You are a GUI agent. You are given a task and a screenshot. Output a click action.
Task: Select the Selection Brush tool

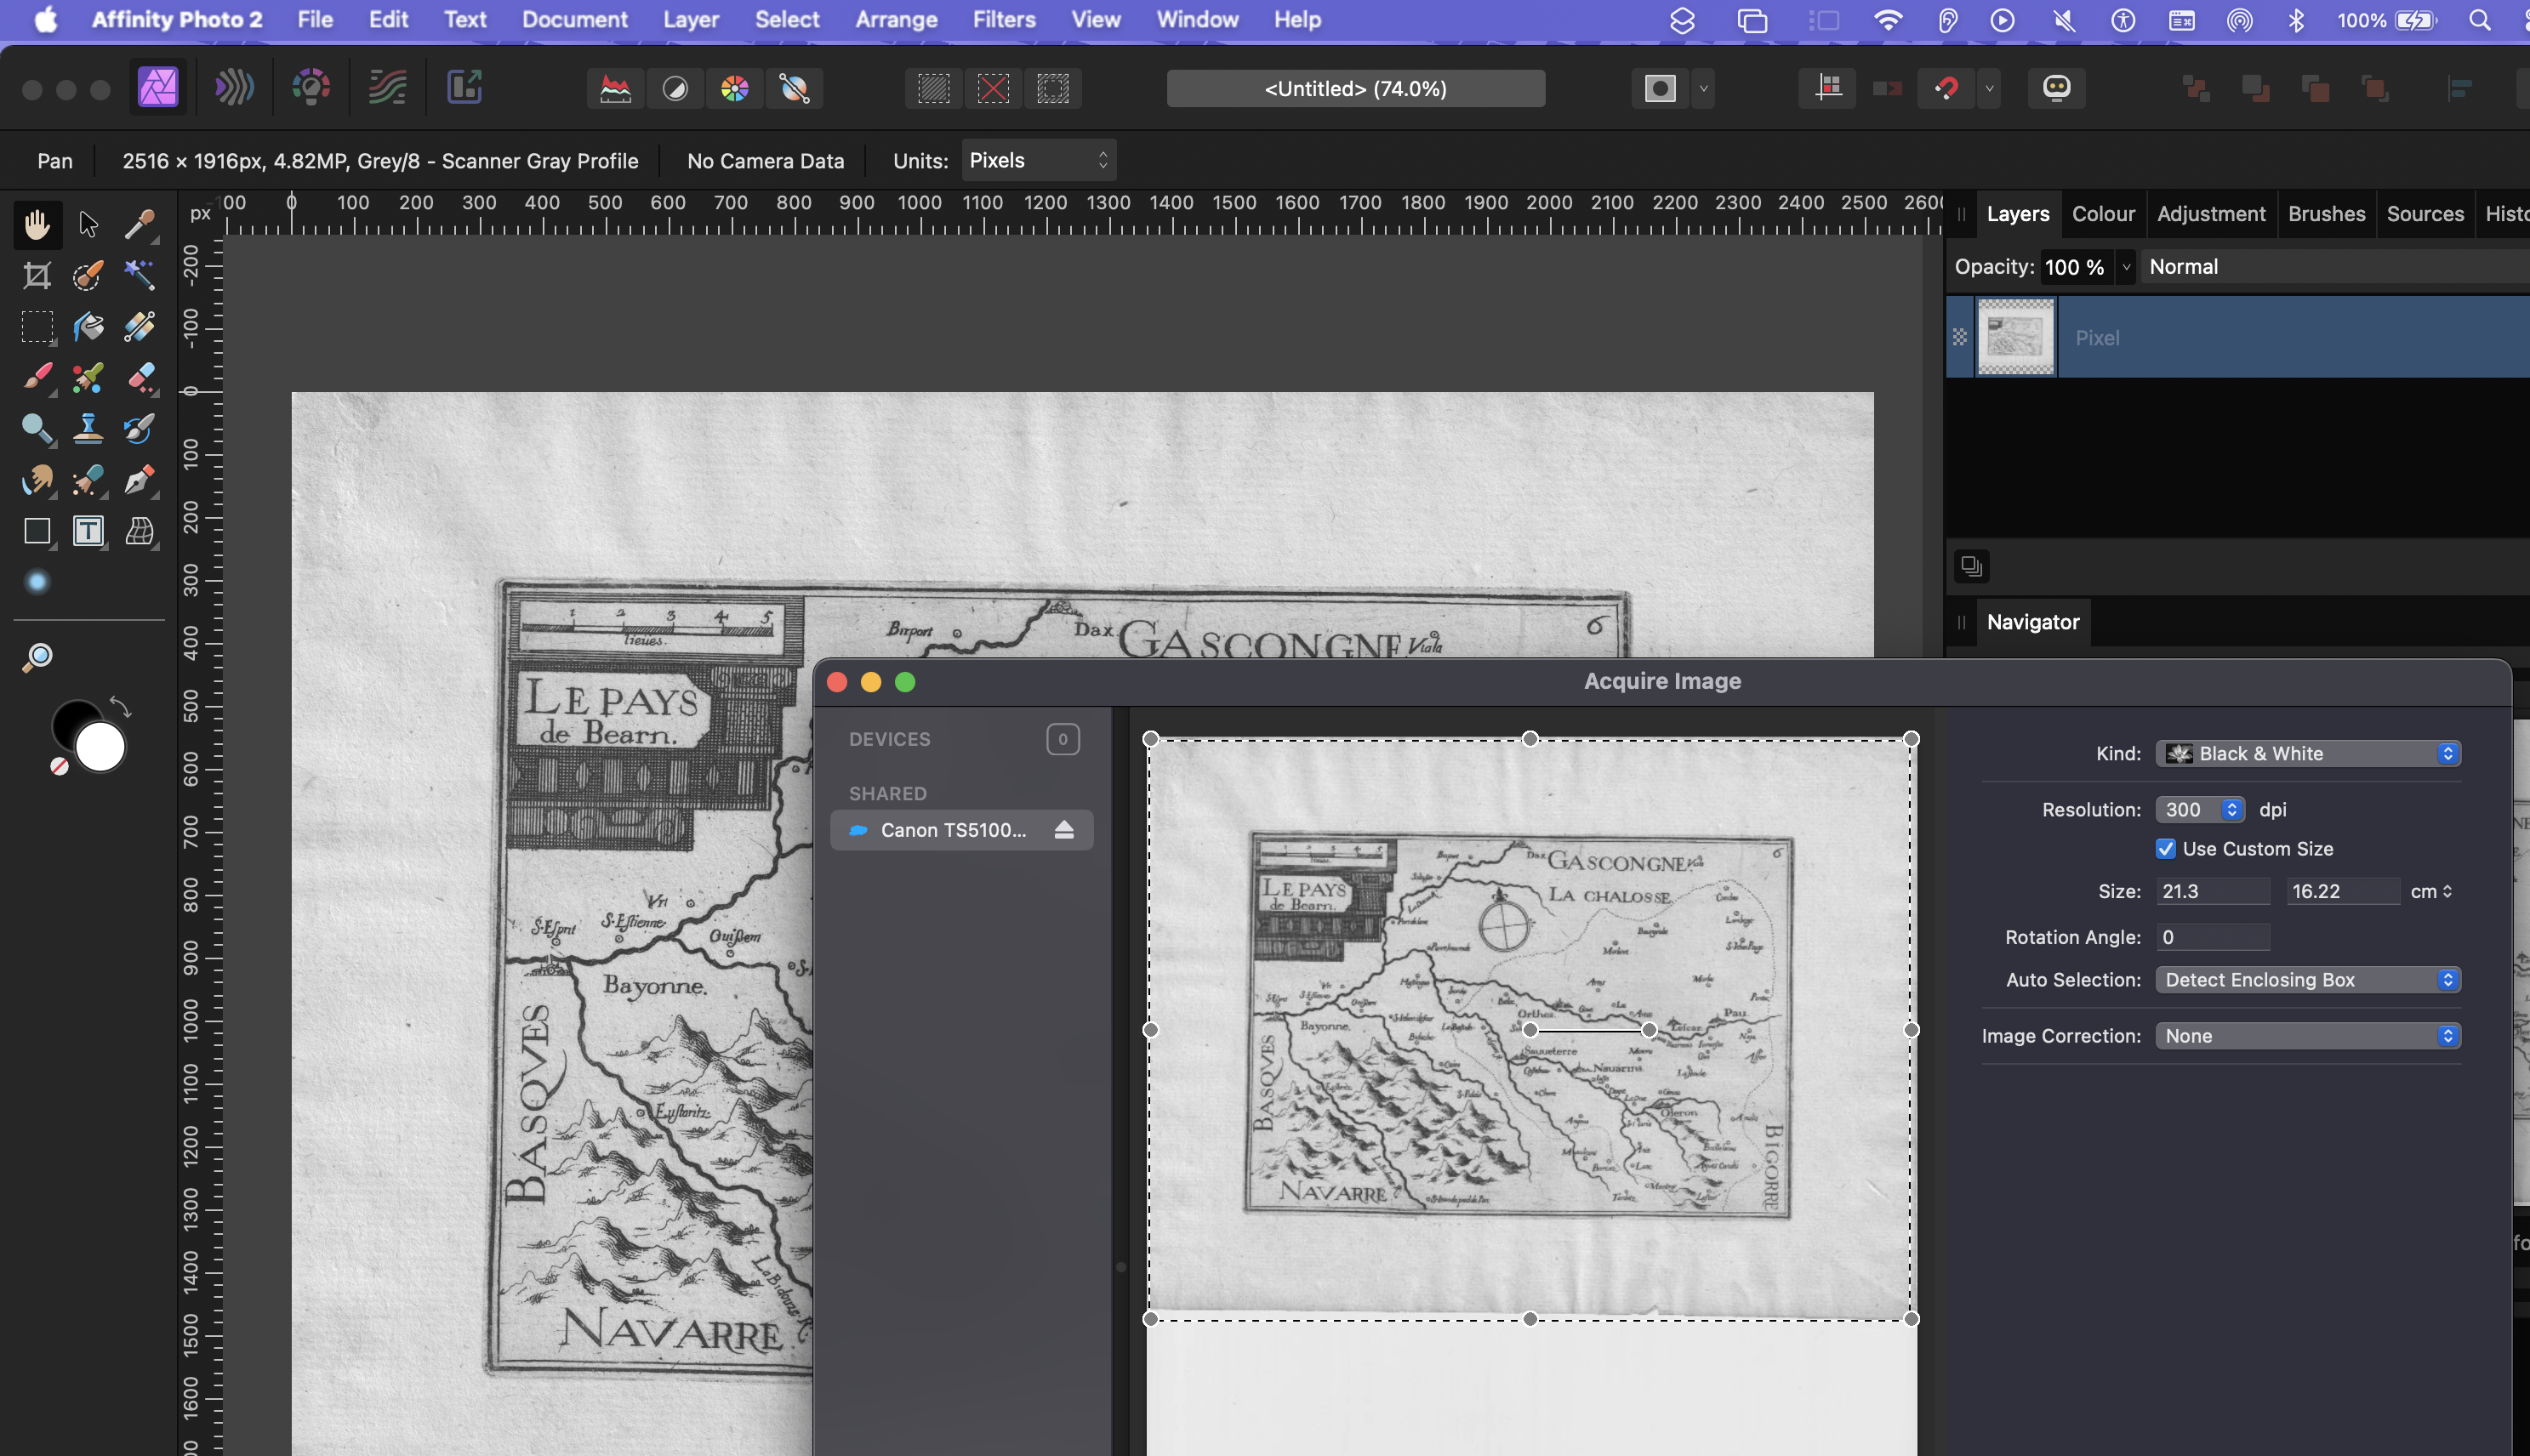tap(88, 275)
